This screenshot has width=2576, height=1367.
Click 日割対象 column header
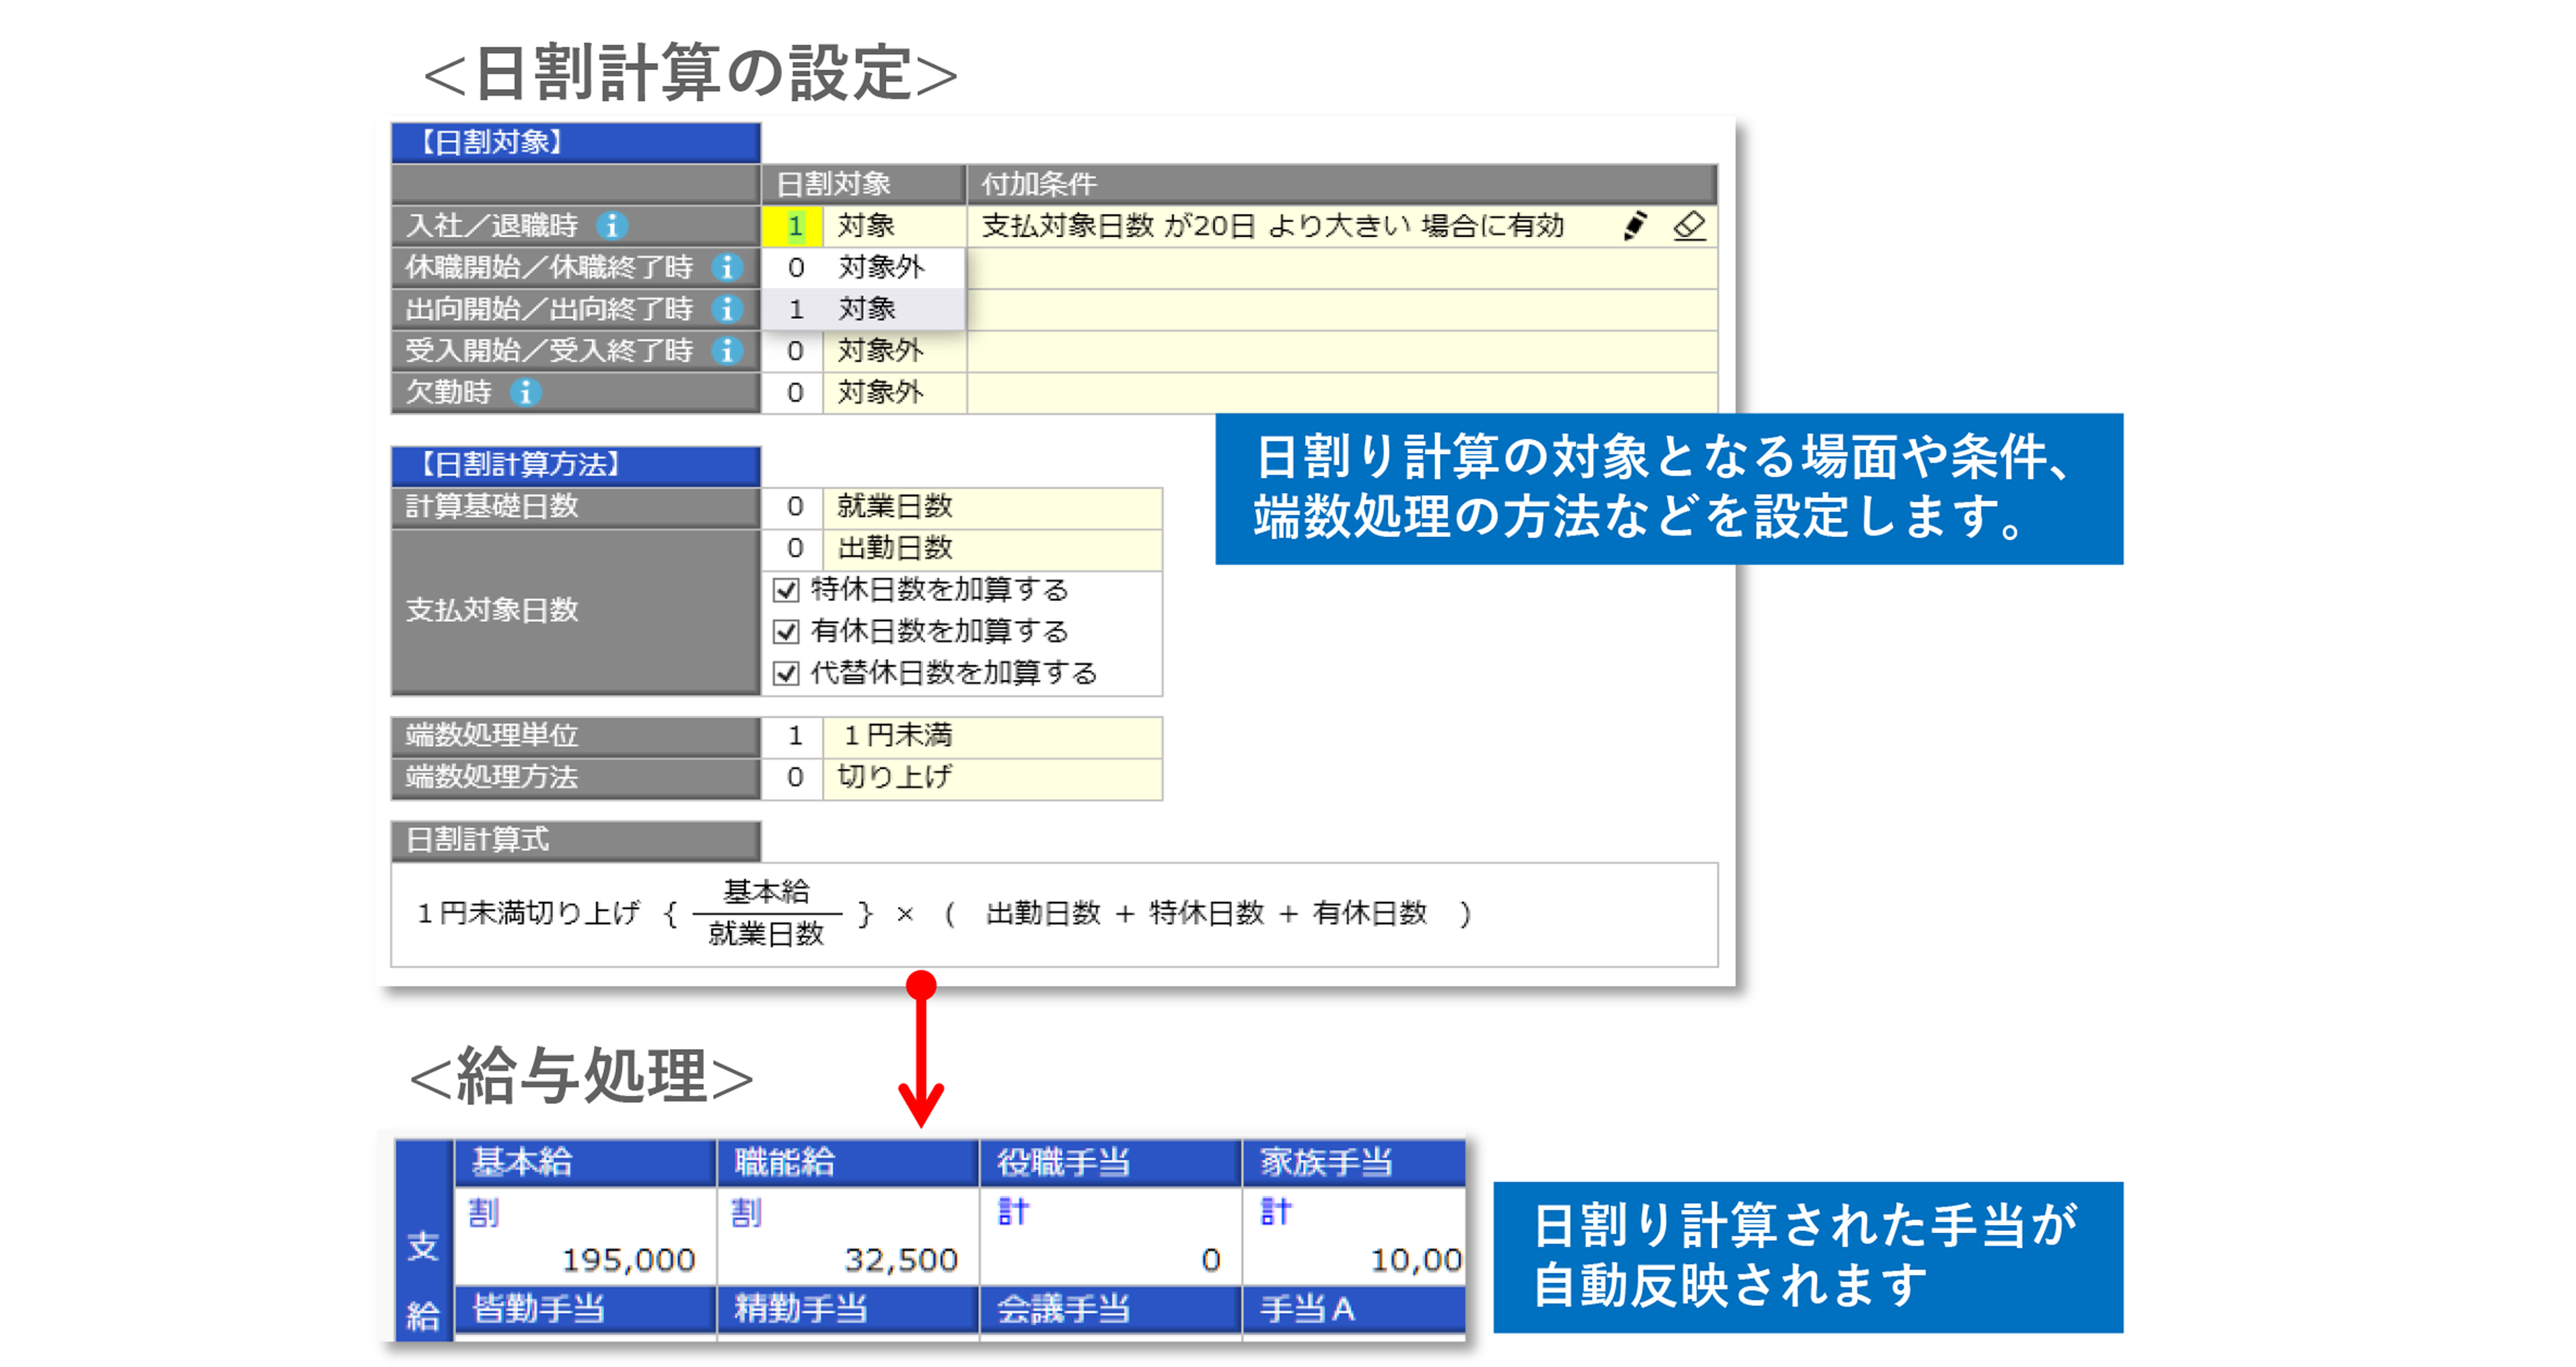[x=864, y=184]
